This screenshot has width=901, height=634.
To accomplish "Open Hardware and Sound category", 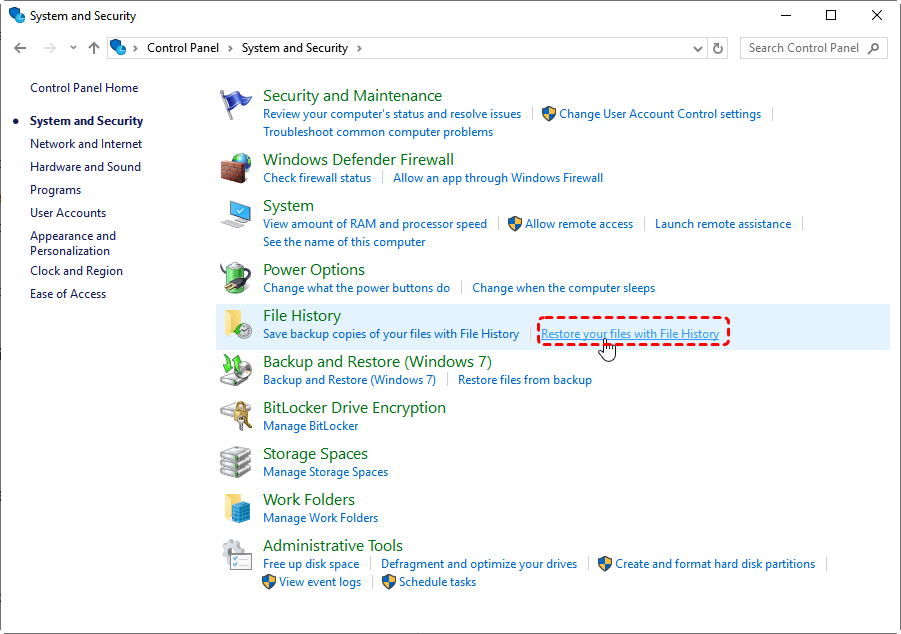I will [x=85, y=167].
